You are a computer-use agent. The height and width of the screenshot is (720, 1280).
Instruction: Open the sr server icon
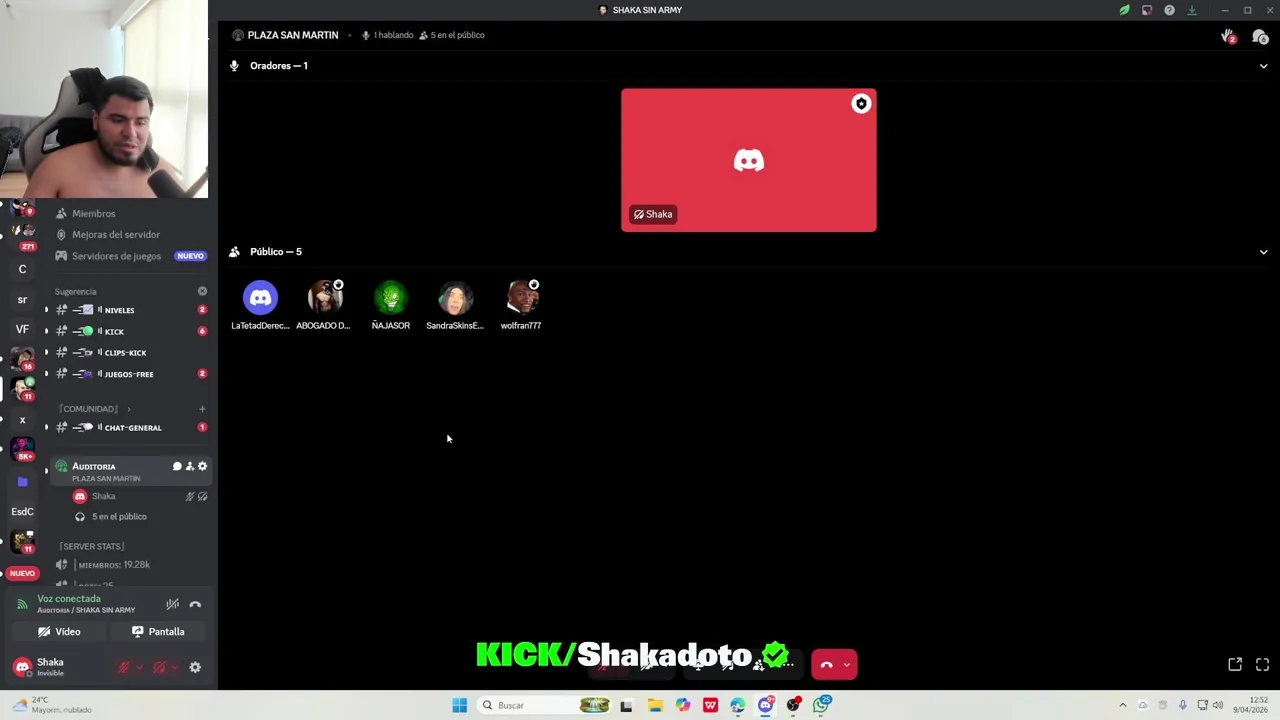coord(22,300)
